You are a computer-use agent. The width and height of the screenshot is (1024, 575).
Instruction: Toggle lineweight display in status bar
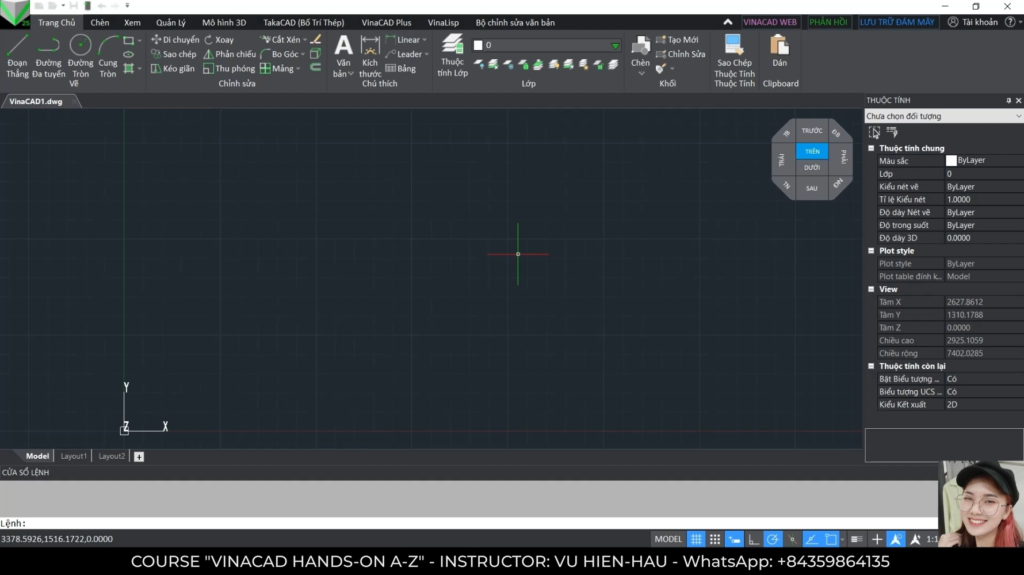[856, 539]
